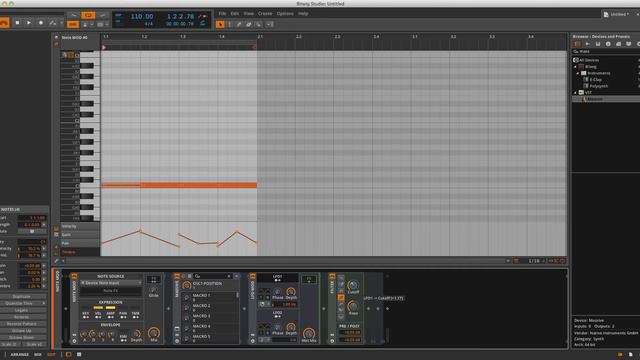This screenshot has width=640, height=360.
Task: Select the Timbre expression lane
Action: [80, 252]
